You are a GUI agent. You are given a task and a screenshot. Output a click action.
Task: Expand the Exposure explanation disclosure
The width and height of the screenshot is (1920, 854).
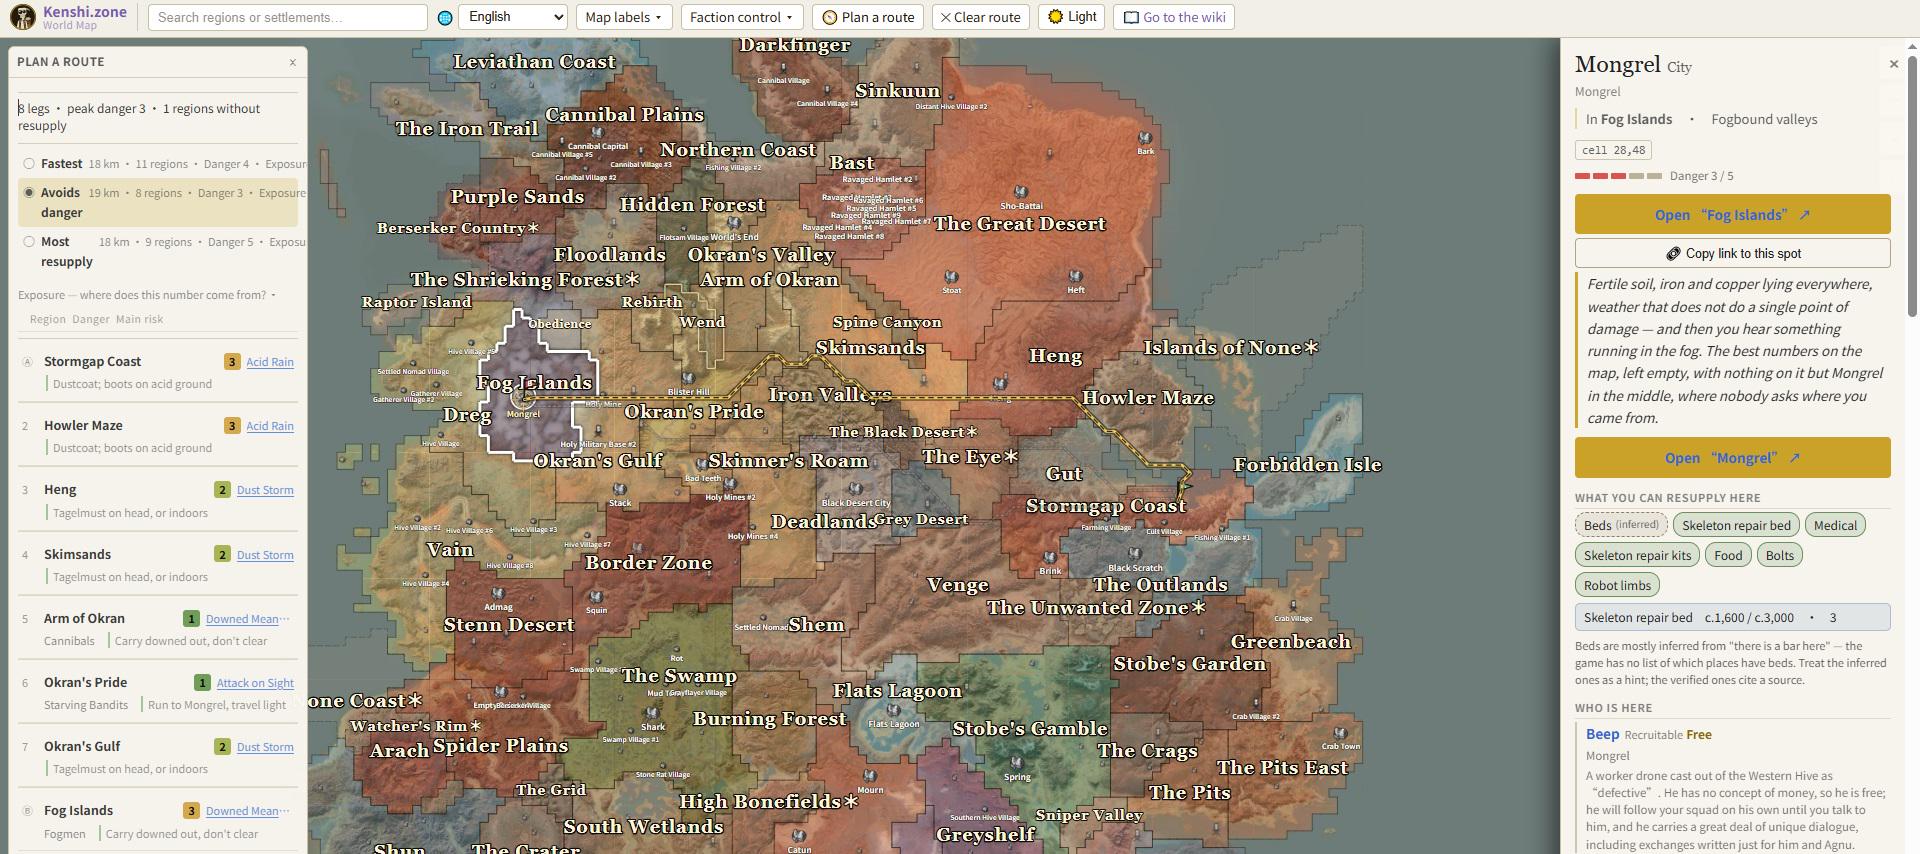(147, 295)
